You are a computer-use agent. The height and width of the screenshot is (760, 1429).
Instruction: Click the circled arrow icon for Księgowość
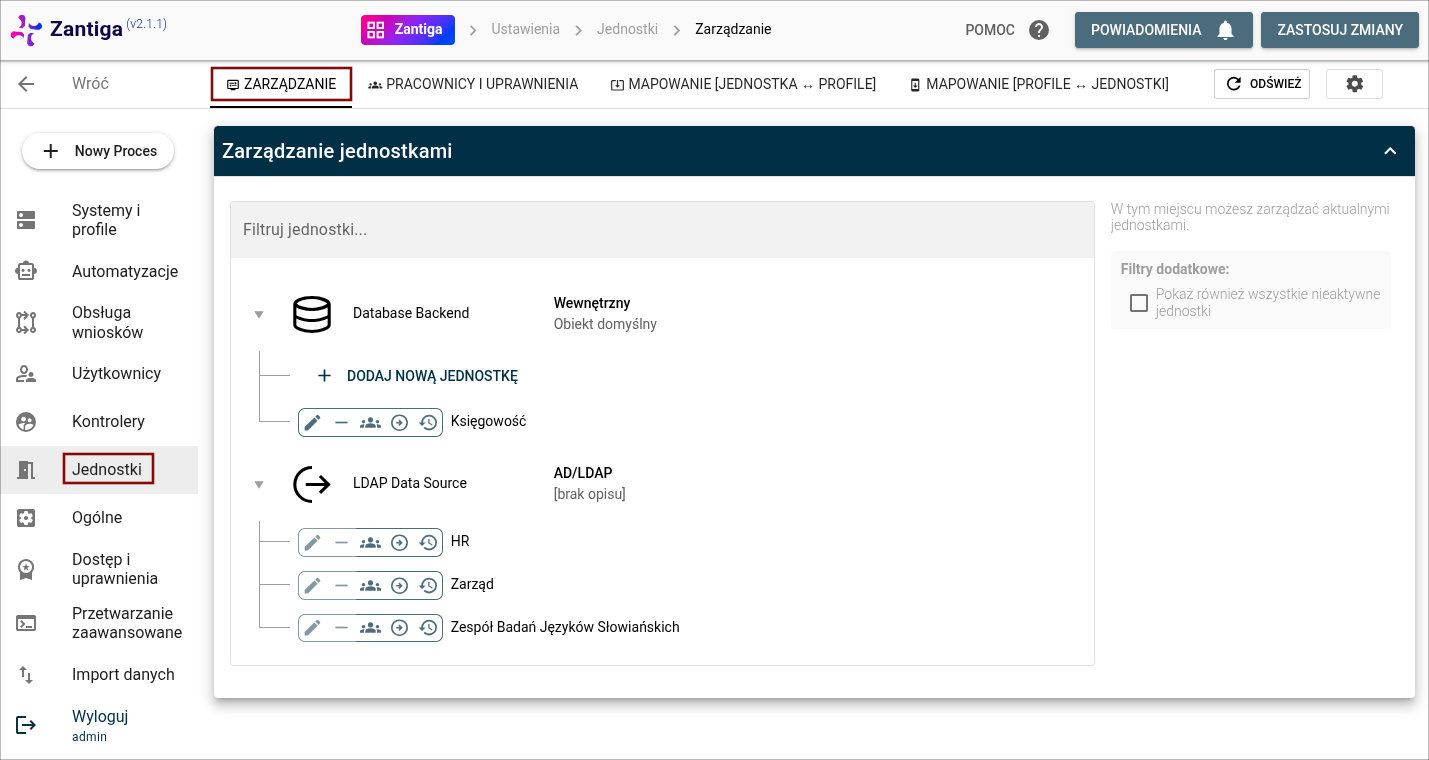click(399, 423)
